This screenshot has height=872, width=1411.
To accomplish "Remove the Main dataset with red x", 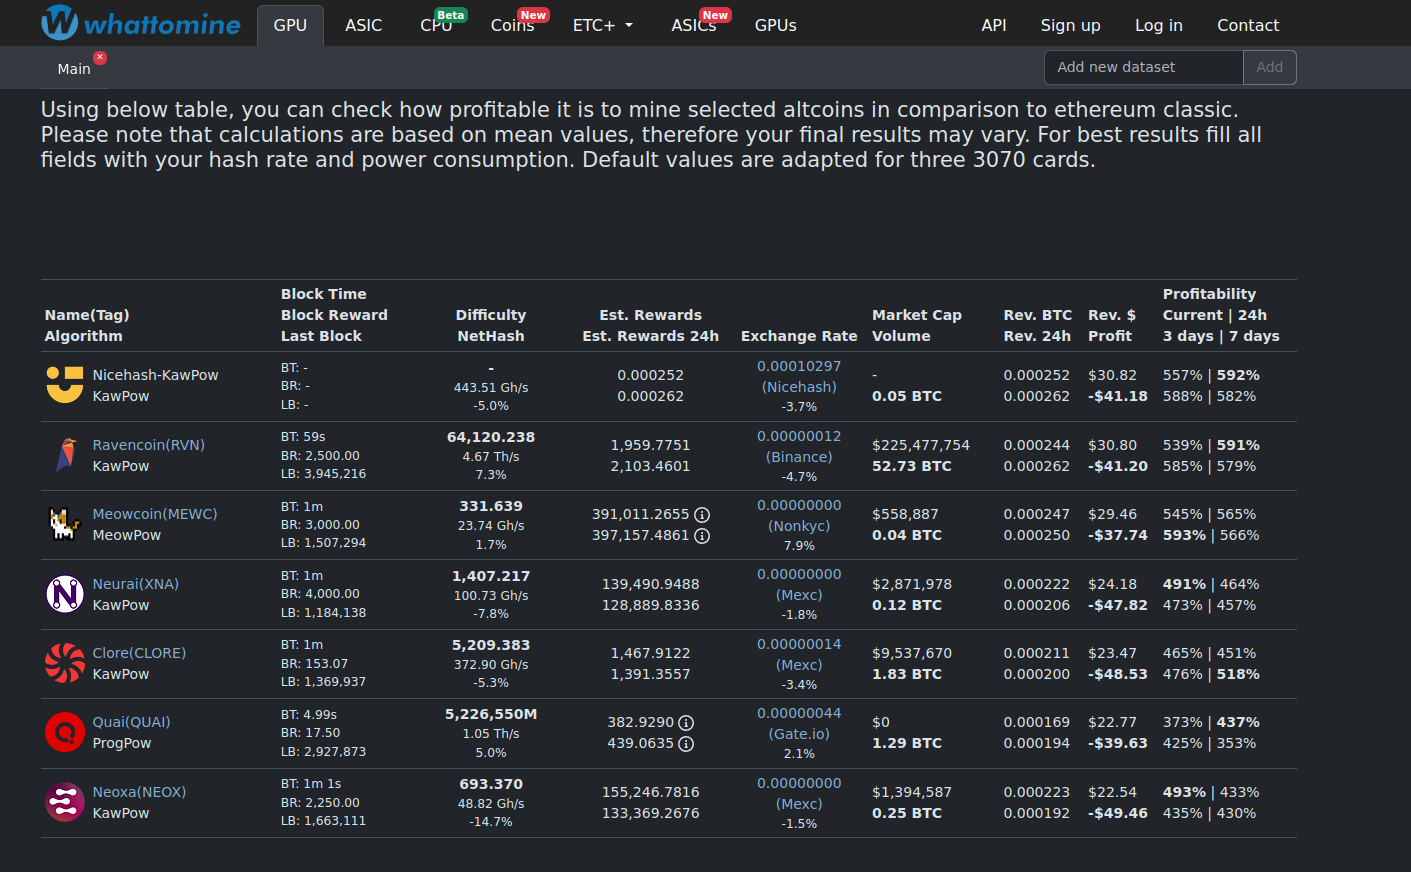I will pyautogui.click(x=100, y=58).
